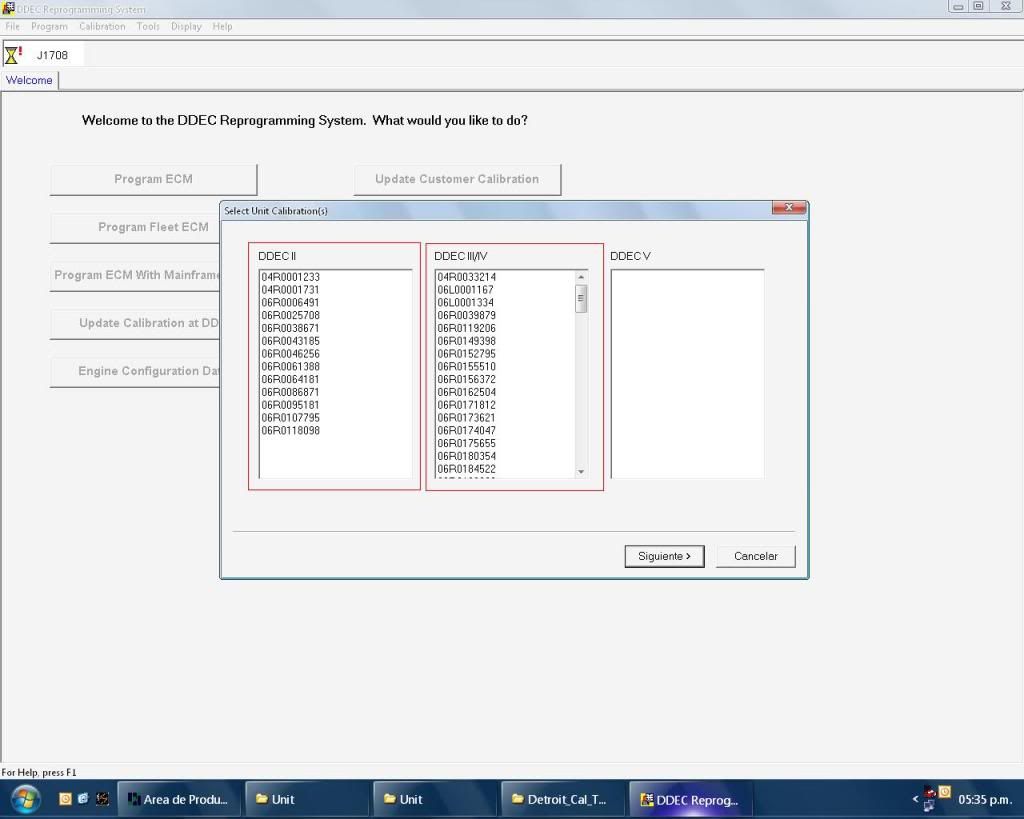1024x819 pixels.
Task: Open the Program menu
Action: pos(49,26)
